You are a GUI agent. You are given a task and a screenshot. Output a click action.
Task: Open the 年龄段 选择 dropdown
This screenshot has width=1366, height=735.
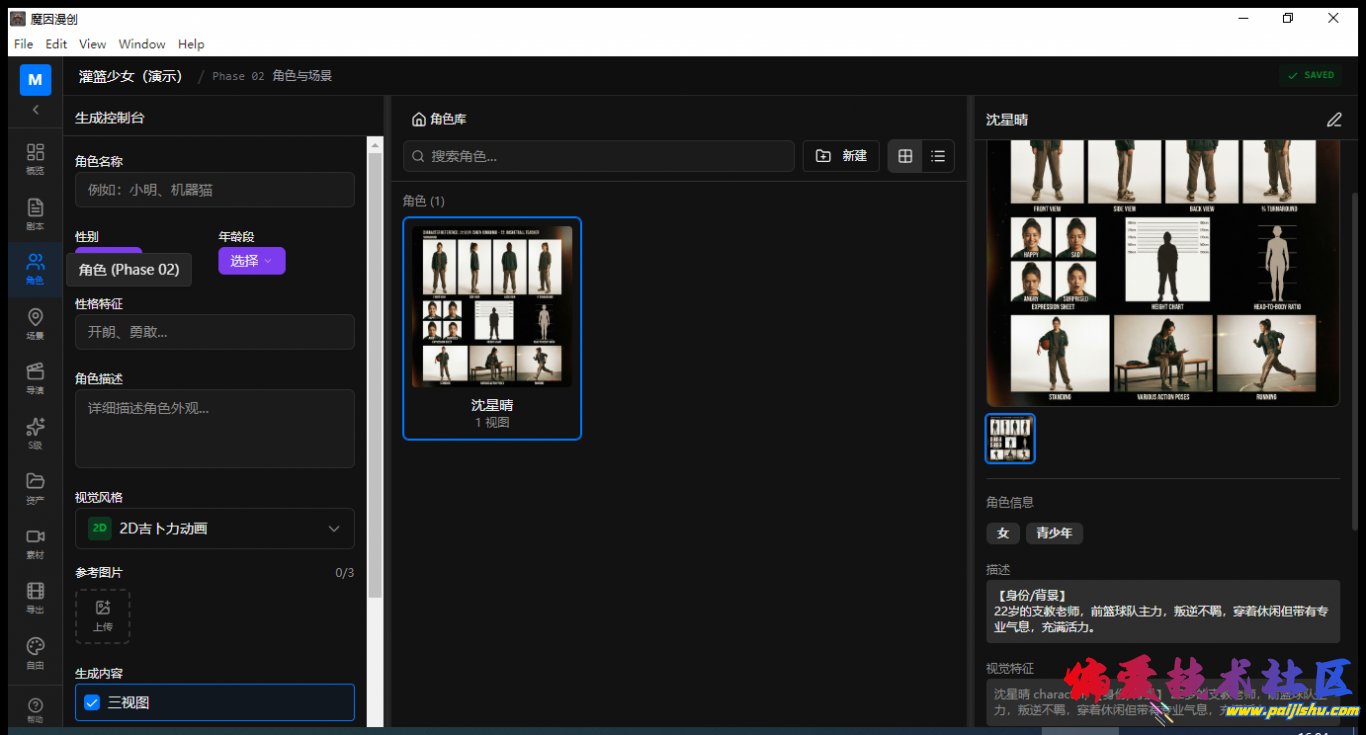[251, 260]
